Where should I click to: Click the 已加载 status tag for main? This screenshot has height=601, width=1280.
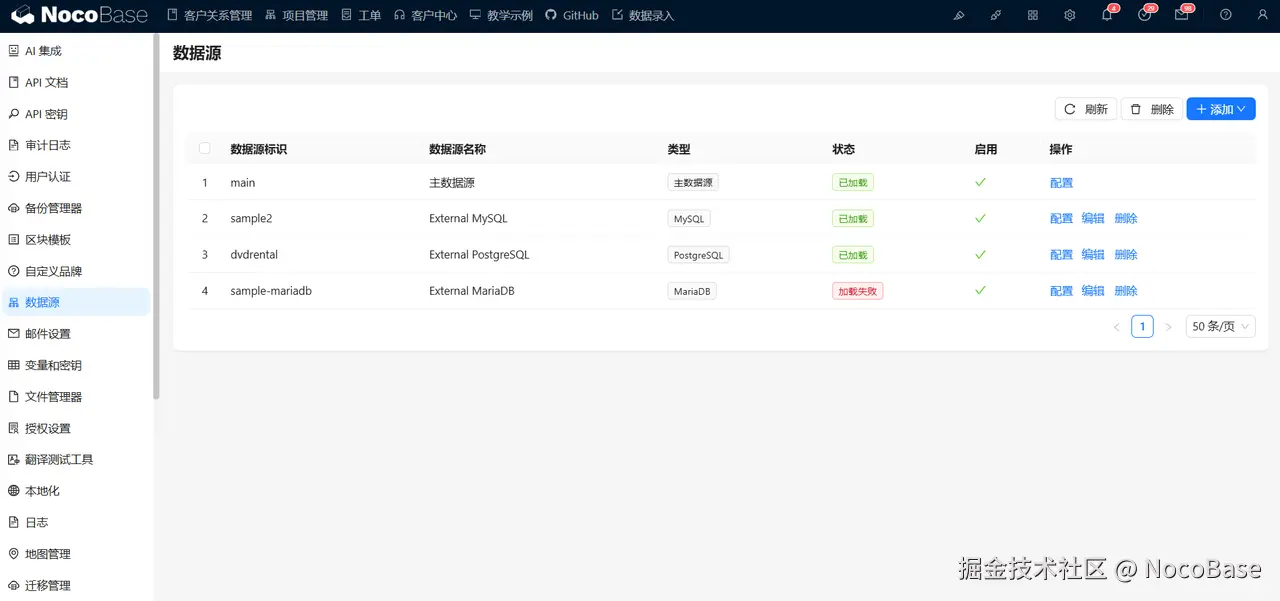pyautogui.click(x=852, y=182)
